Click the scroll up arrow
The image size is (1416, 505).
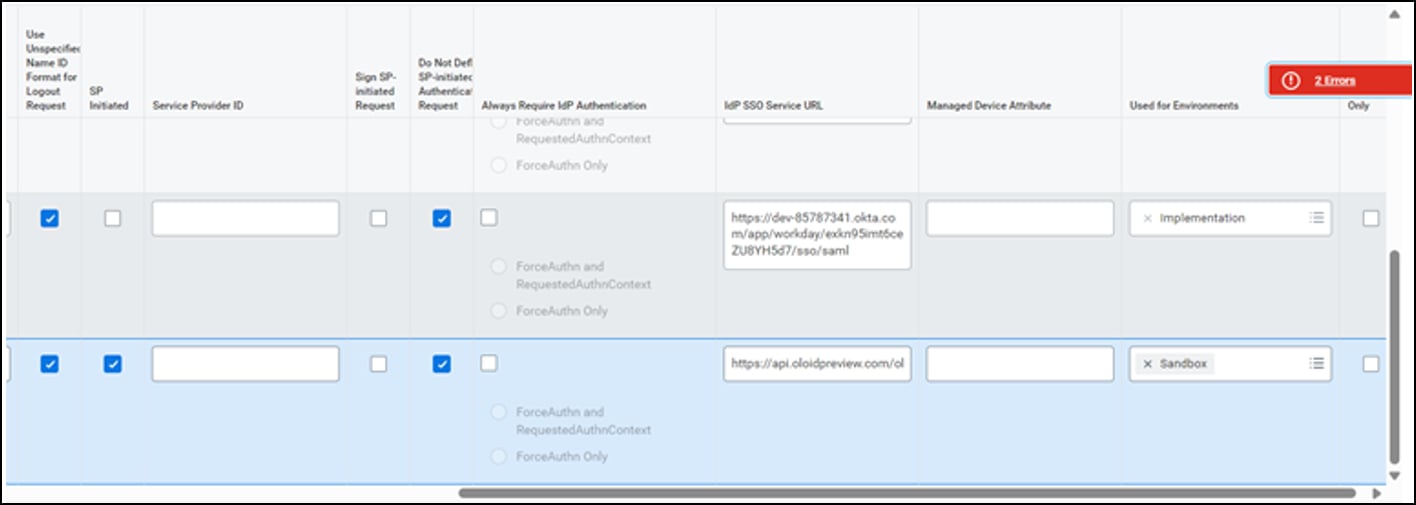click(1394, 14)
